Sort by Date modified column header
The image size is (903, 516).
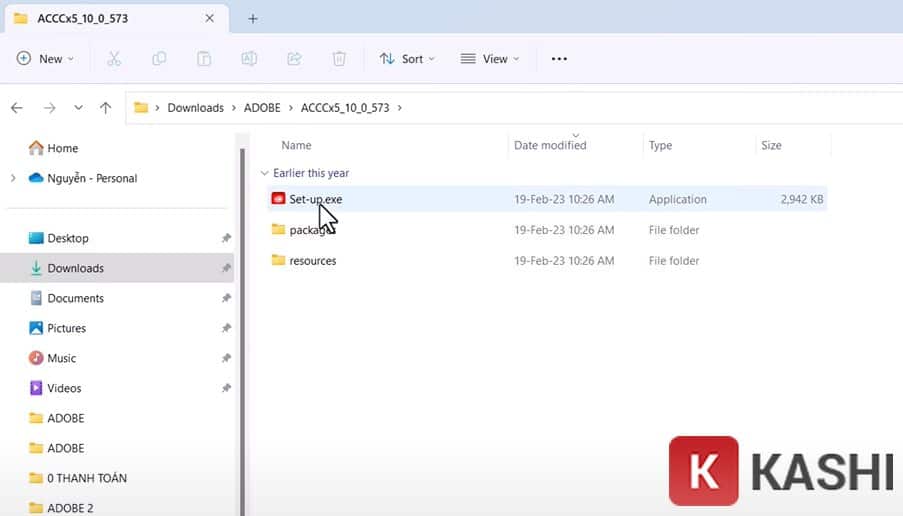[550, 145]
